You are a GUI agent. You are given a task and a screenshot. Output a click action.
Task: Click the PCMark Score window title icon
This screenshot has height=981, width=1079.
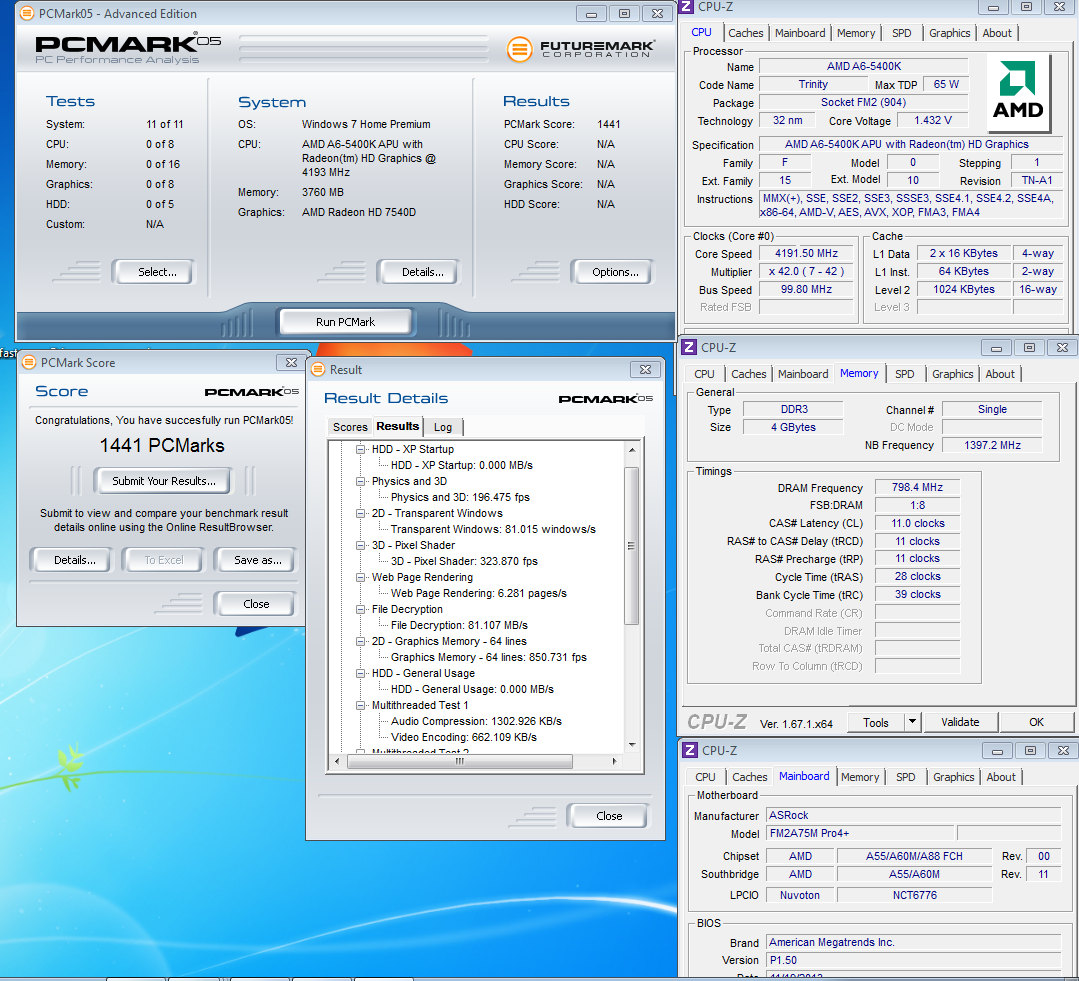pyautogui.click(x=29, y=362)
